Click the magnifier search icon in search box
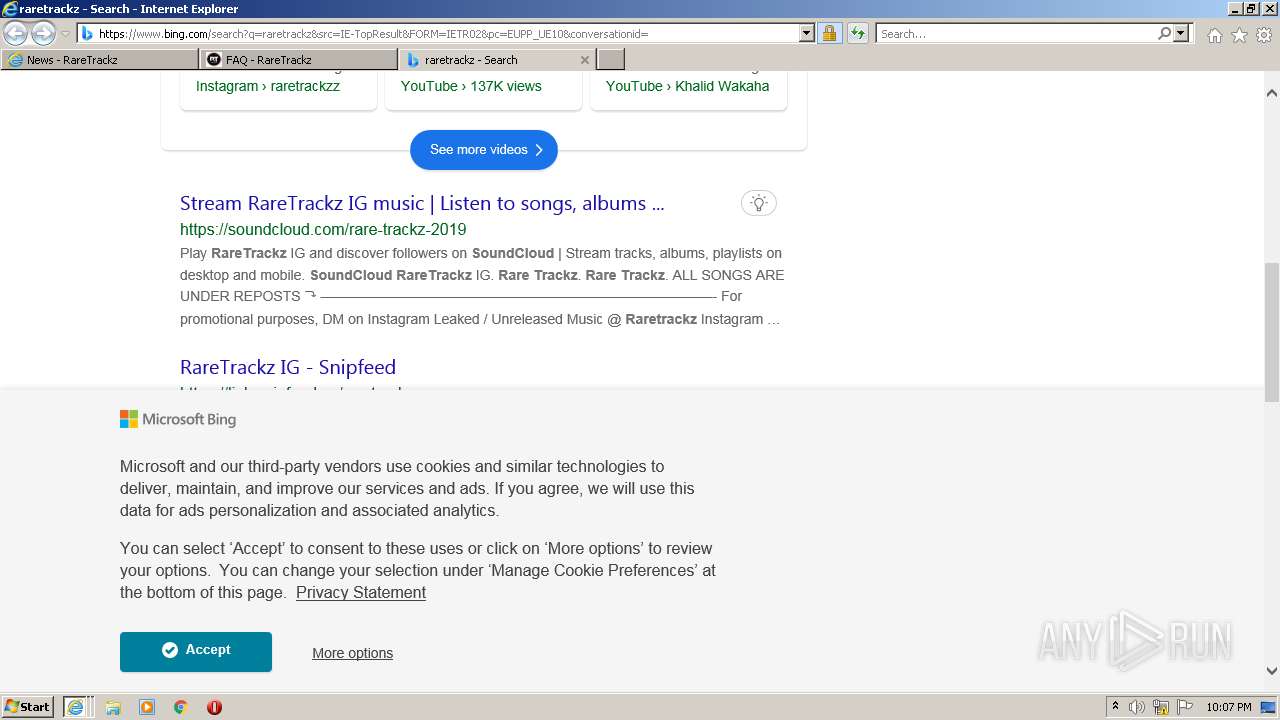Image resolution: width=1280 pixels, height=720 pixels. [x=1164, y=33]
